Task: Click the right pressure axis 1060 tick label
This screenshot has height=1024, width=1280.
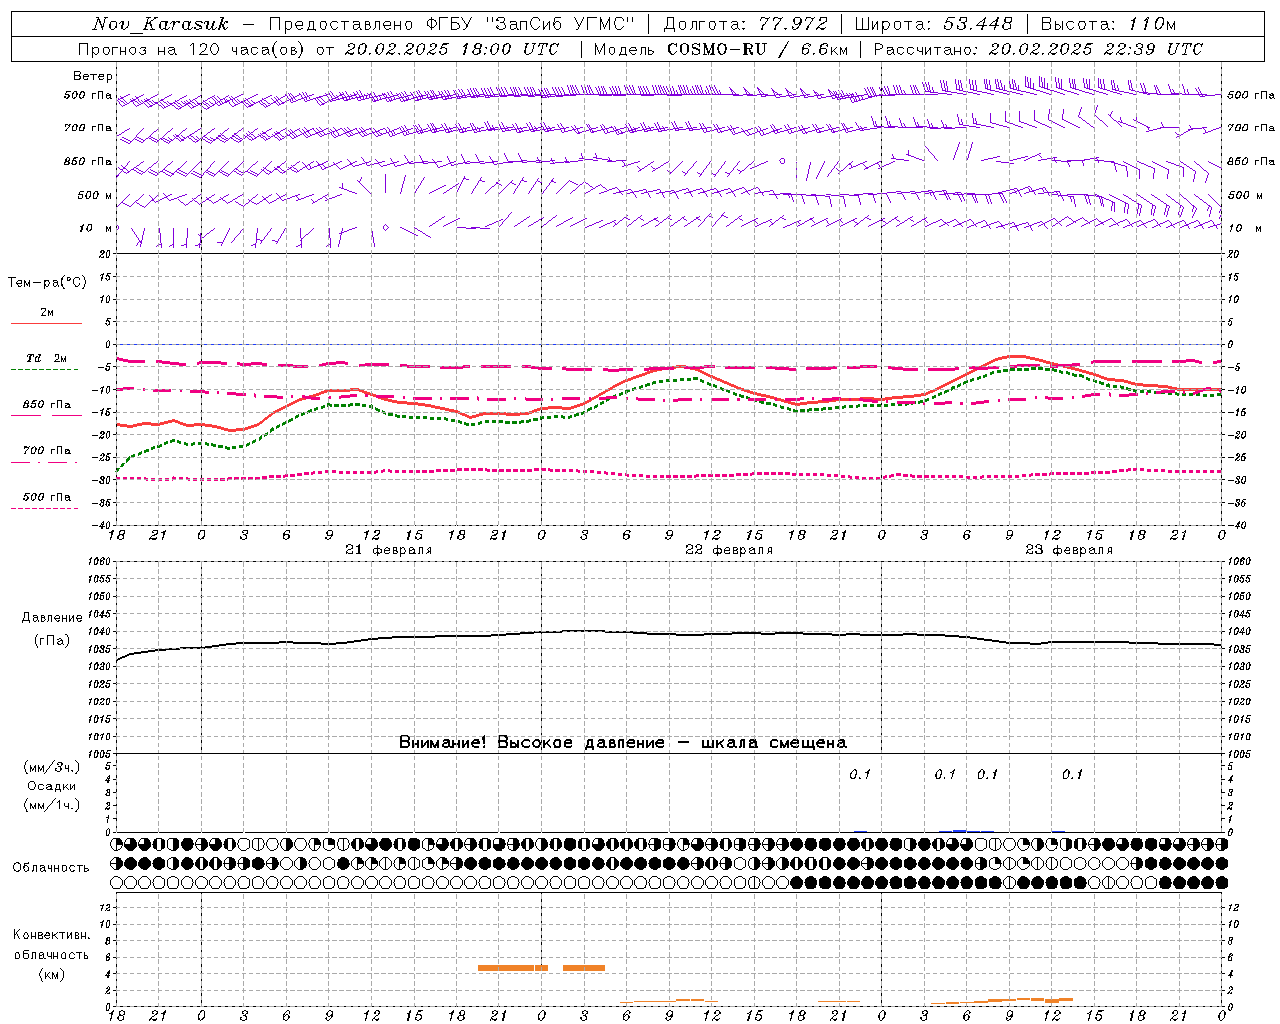Action: pyautogui.click(x=1239, y=562)
